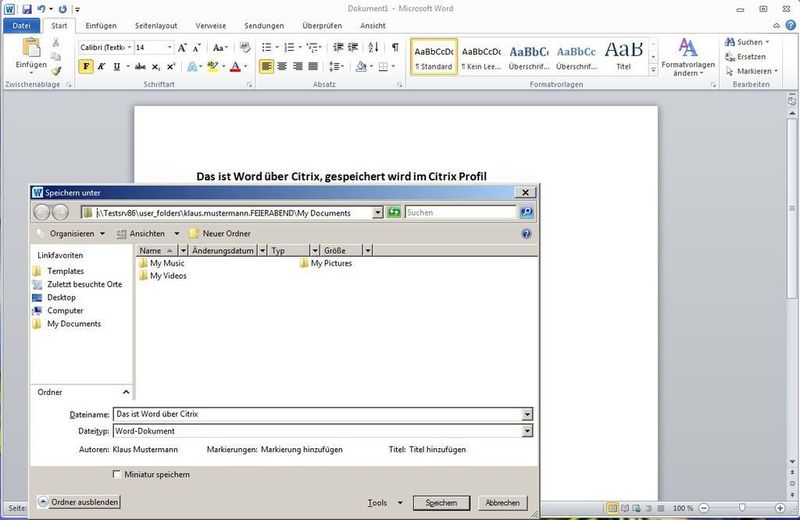
Task: Open the font size dropdown
Action: [169, 47]
